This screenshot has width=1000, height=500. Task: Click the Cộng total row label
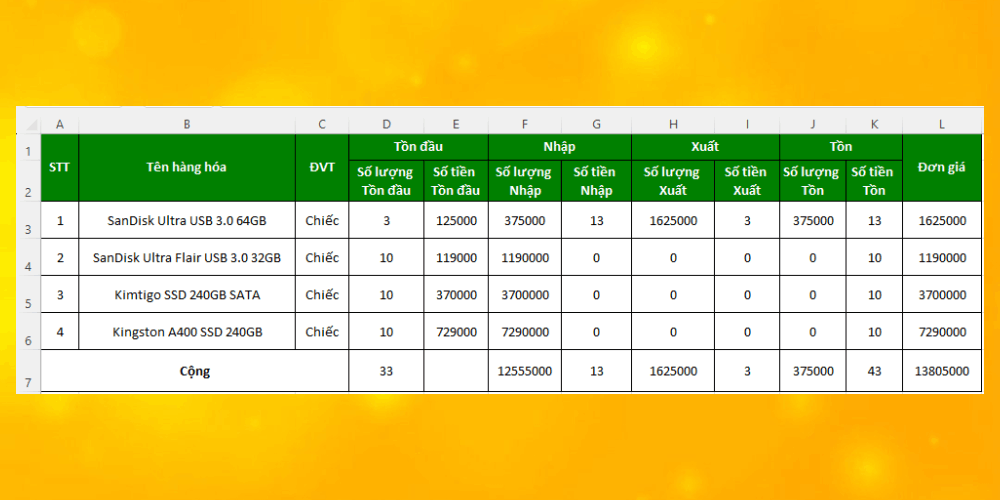tap(195, 371)
